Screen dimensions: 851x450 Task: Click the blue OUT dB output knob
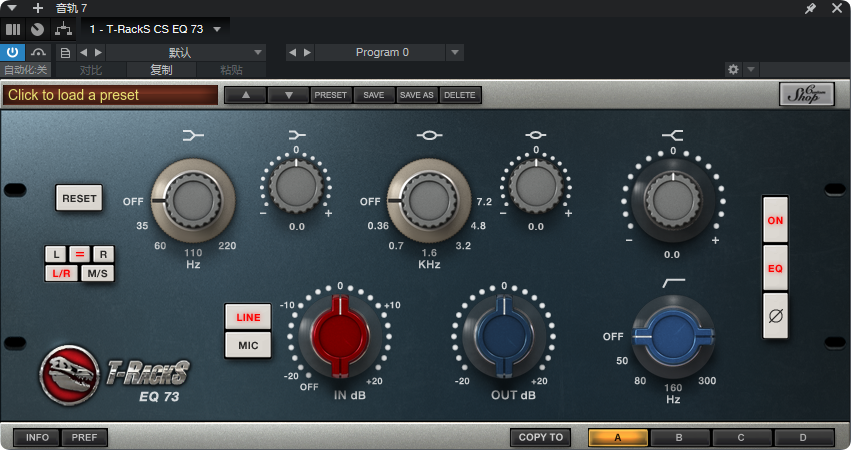(x=504, y=336)
